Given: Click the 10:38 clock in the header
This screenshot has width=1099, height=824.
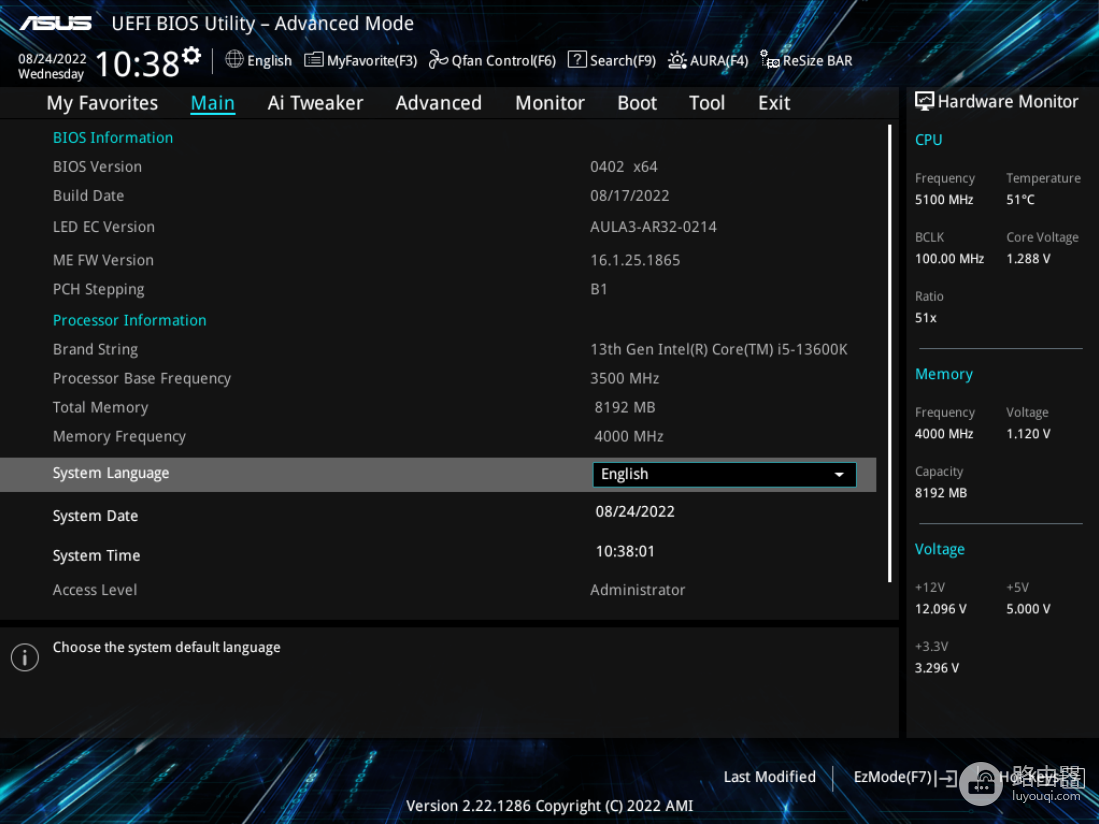Looking at the screenshot, I should coord(137,64).
